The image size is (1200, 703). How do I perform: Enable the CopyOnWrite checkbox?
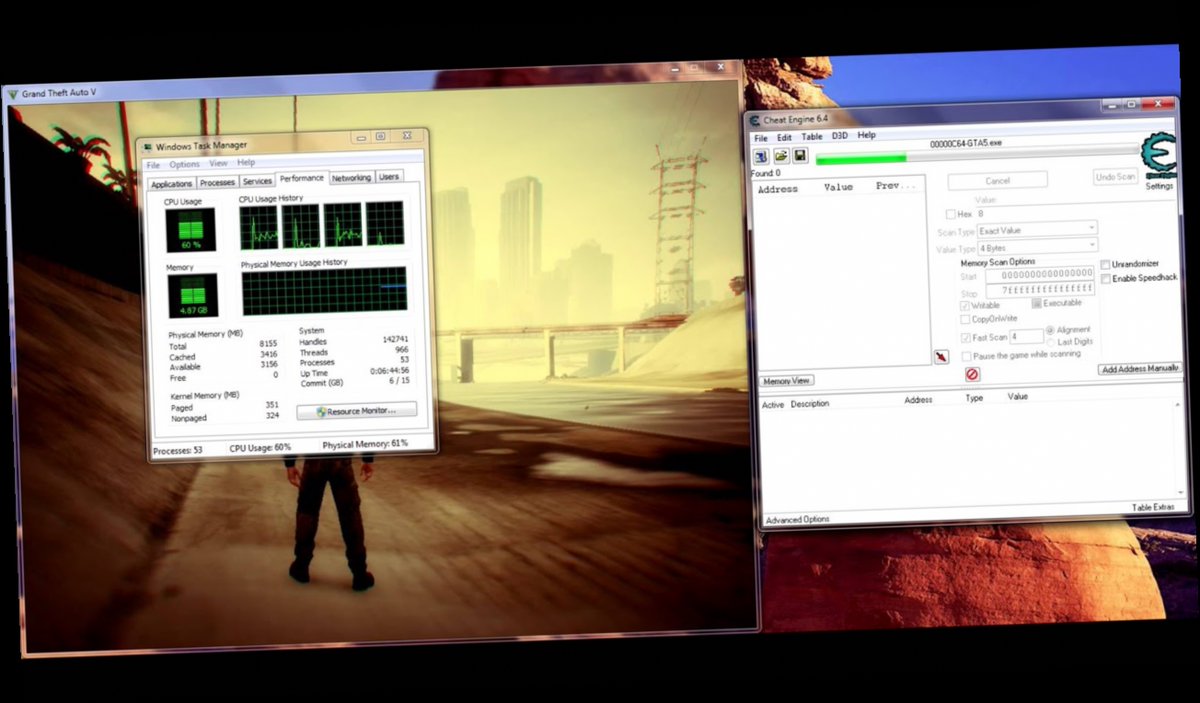point(965,320)
